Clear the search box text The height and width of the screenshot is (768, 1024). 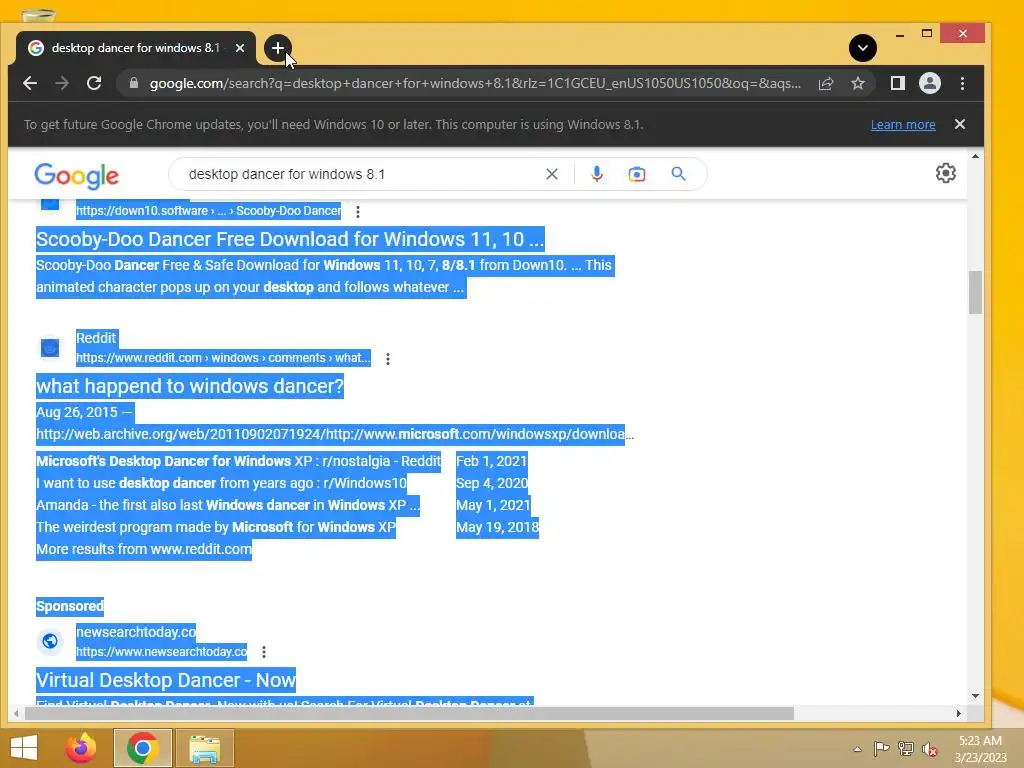coord(552,174)
